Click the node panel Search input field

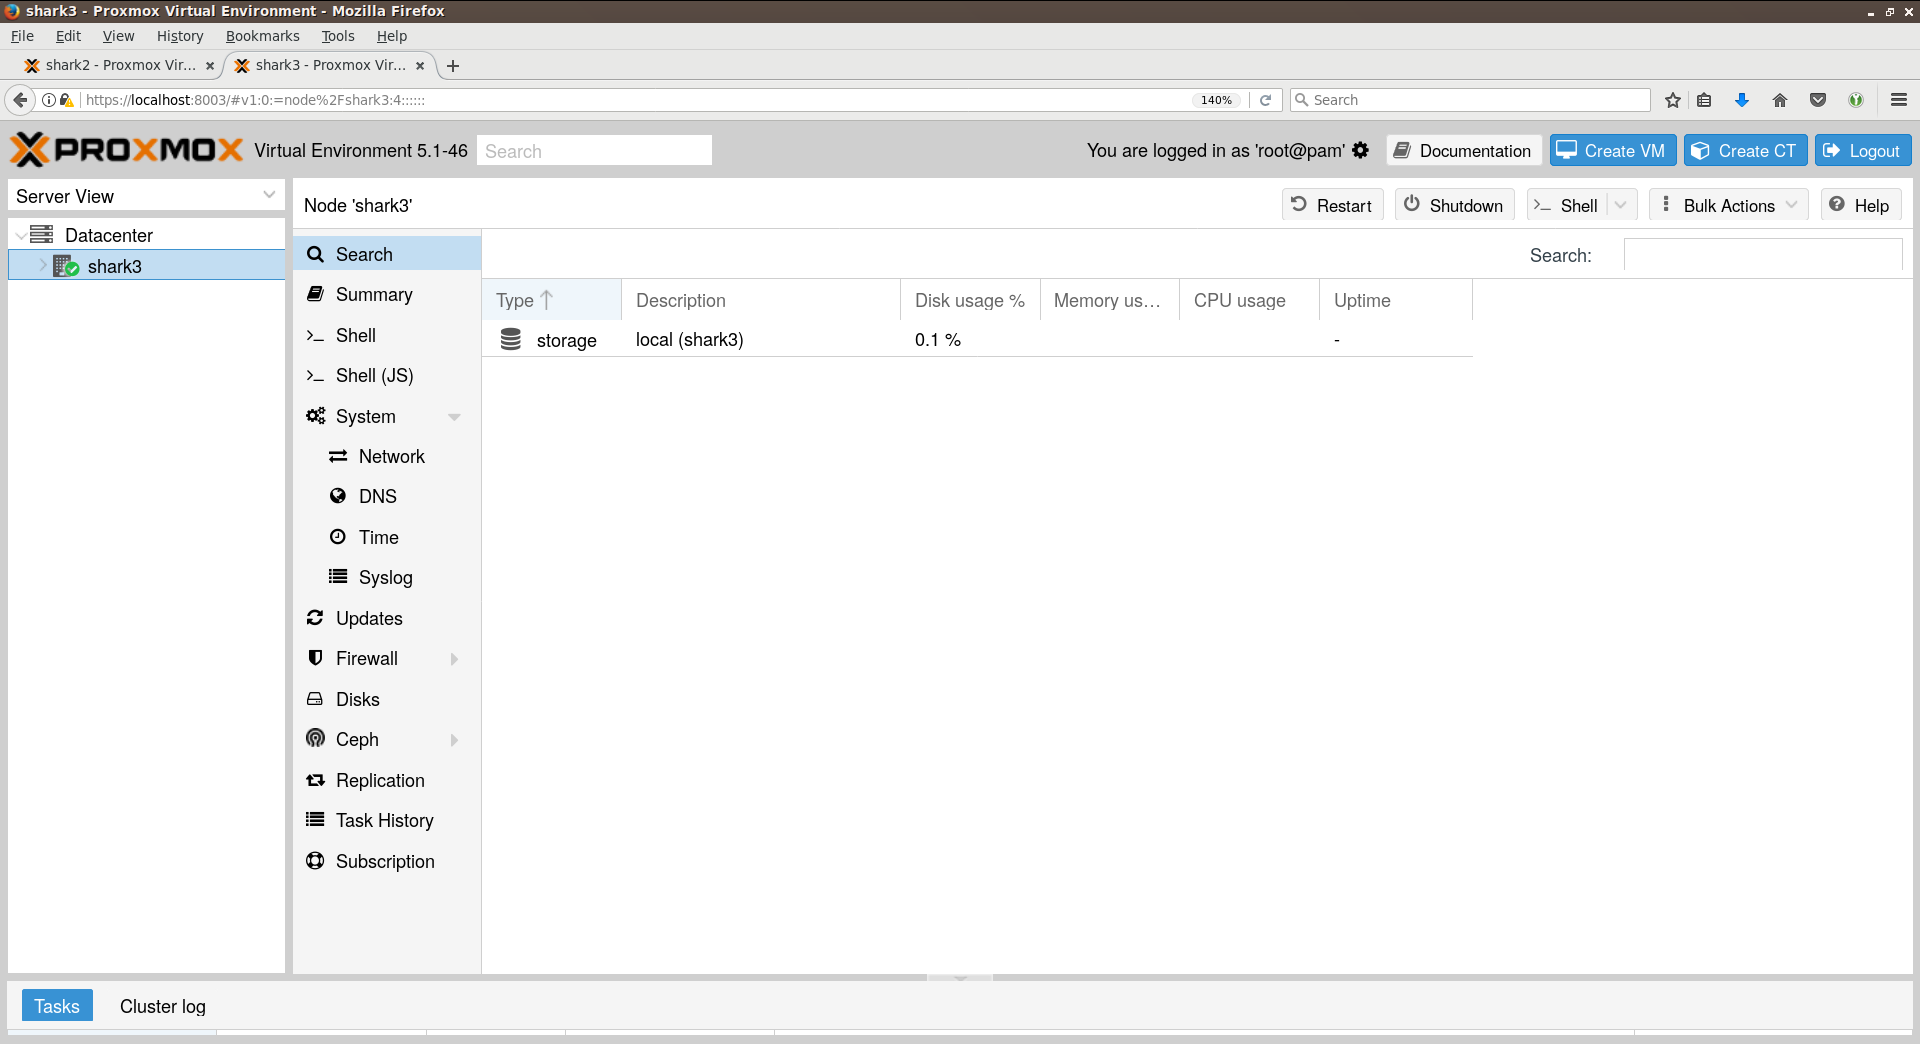pos(1762,255)
